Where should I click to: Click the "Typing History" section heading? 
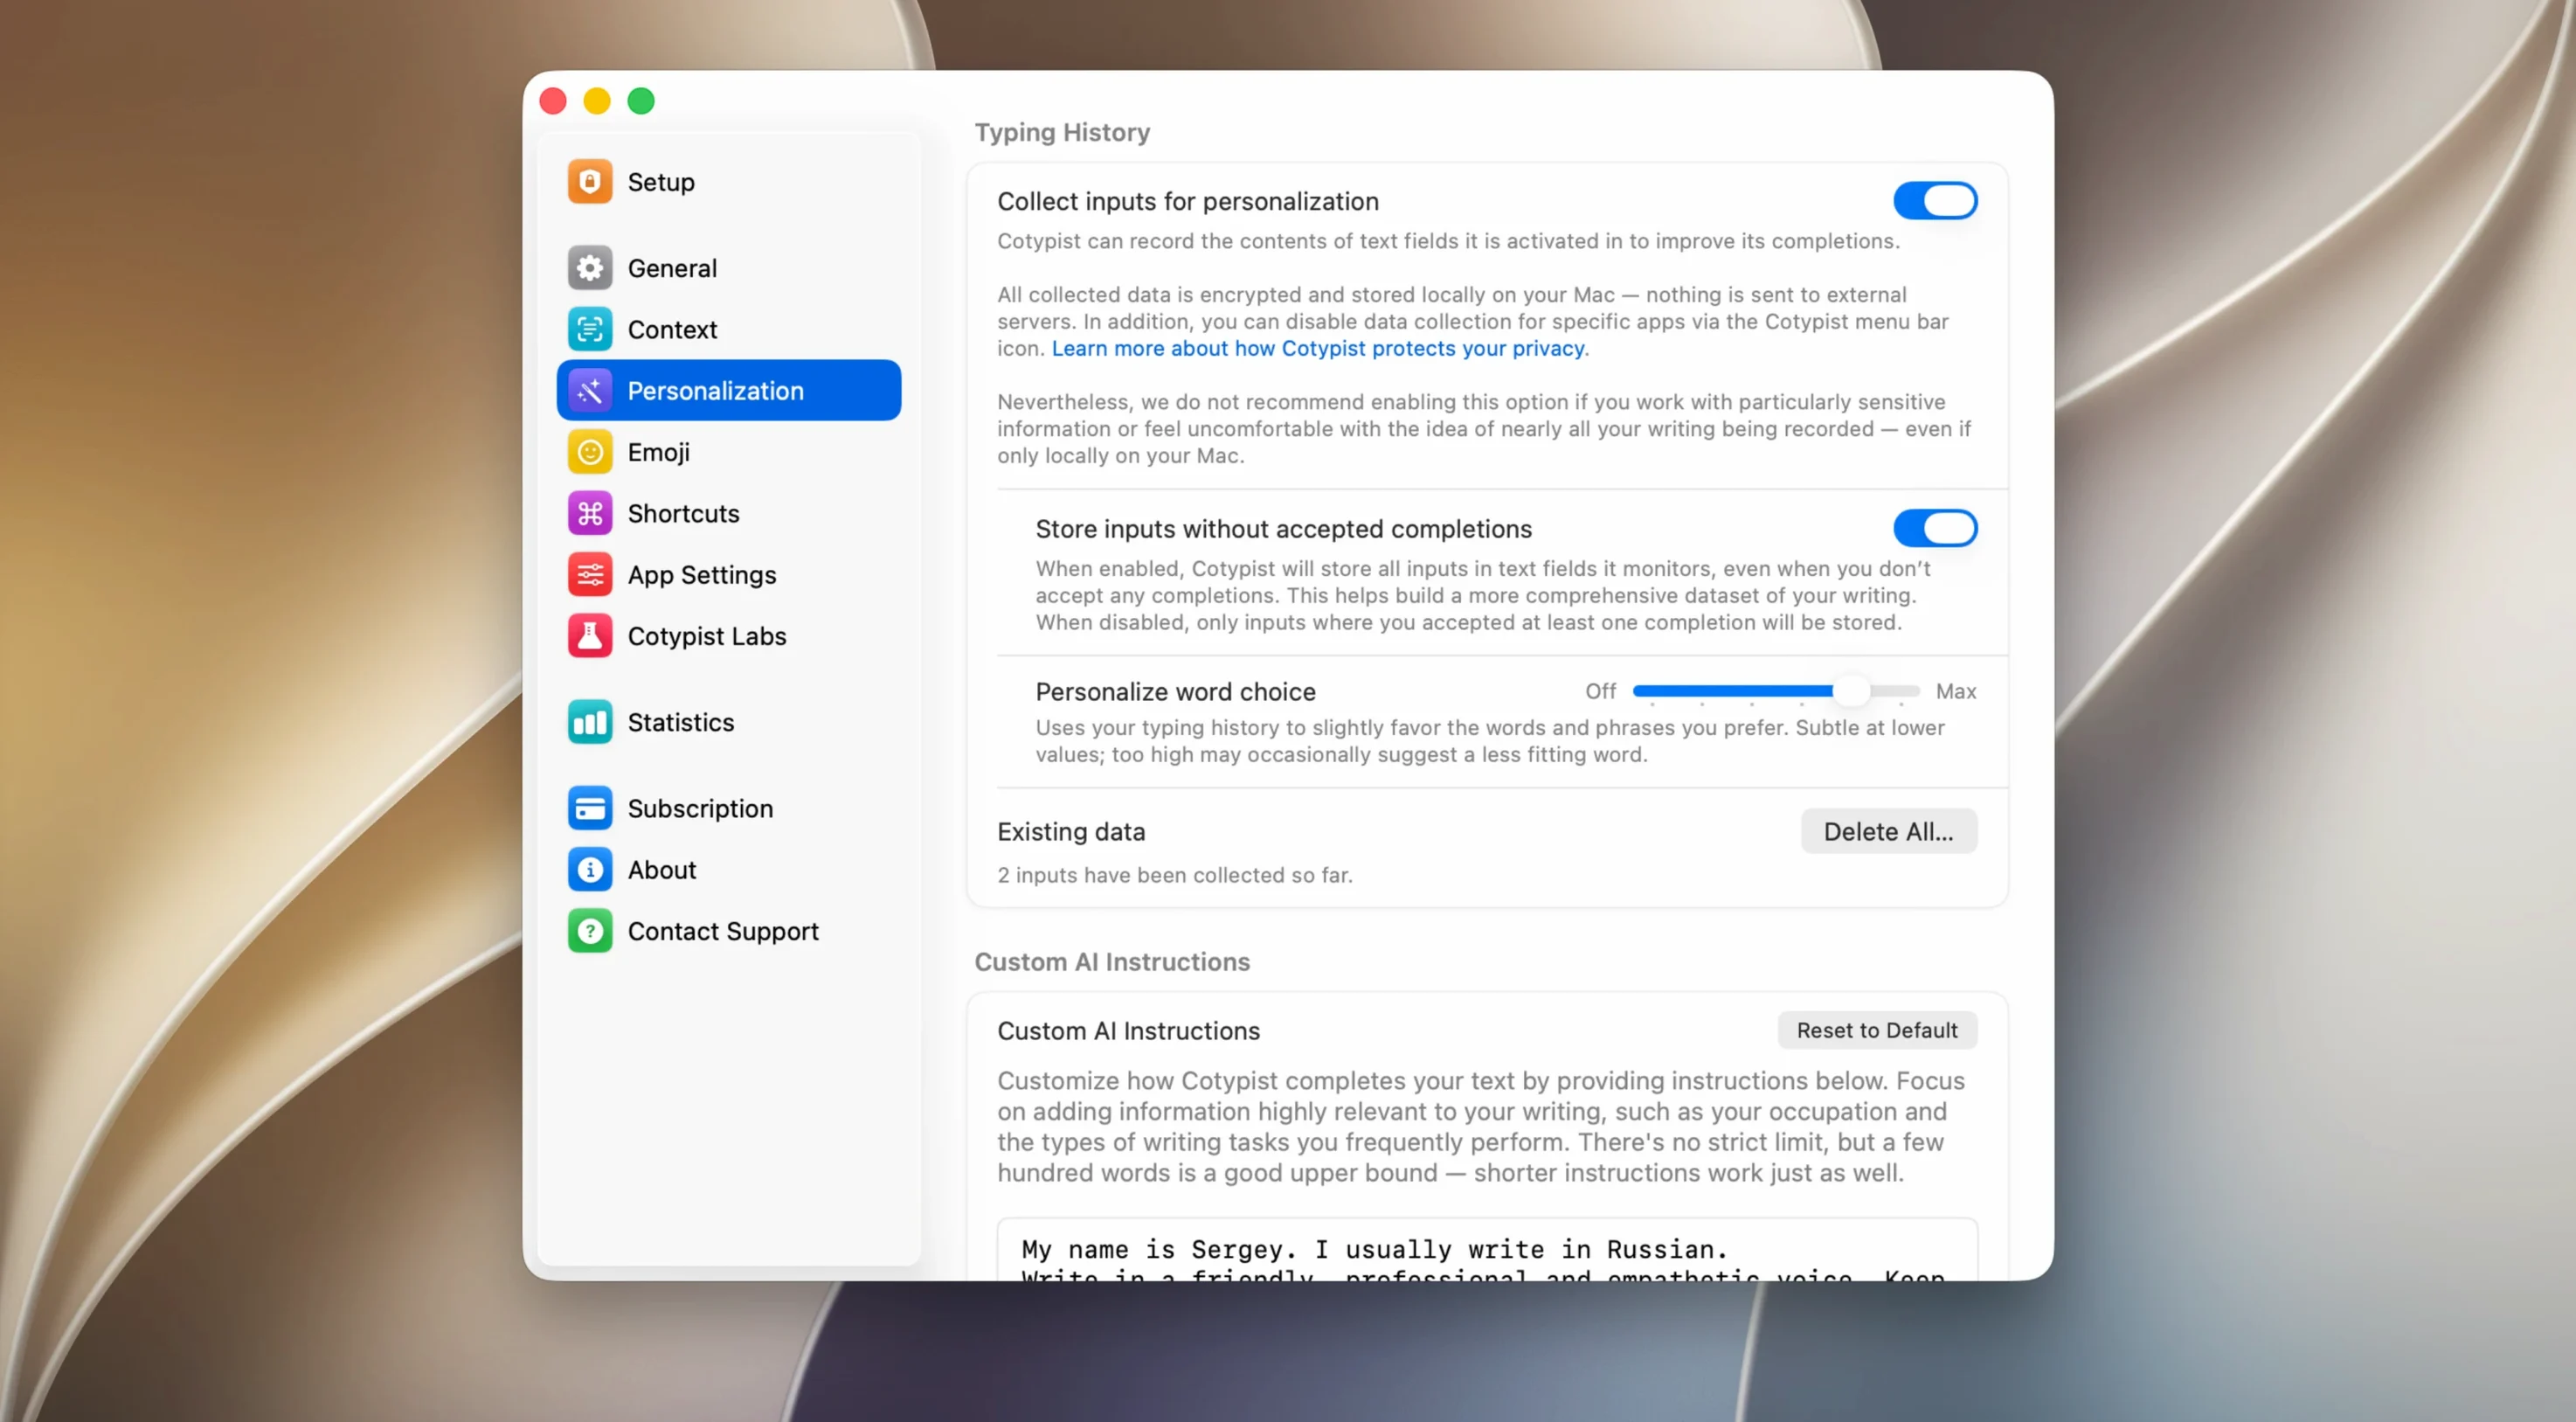tap(1062, 132)
